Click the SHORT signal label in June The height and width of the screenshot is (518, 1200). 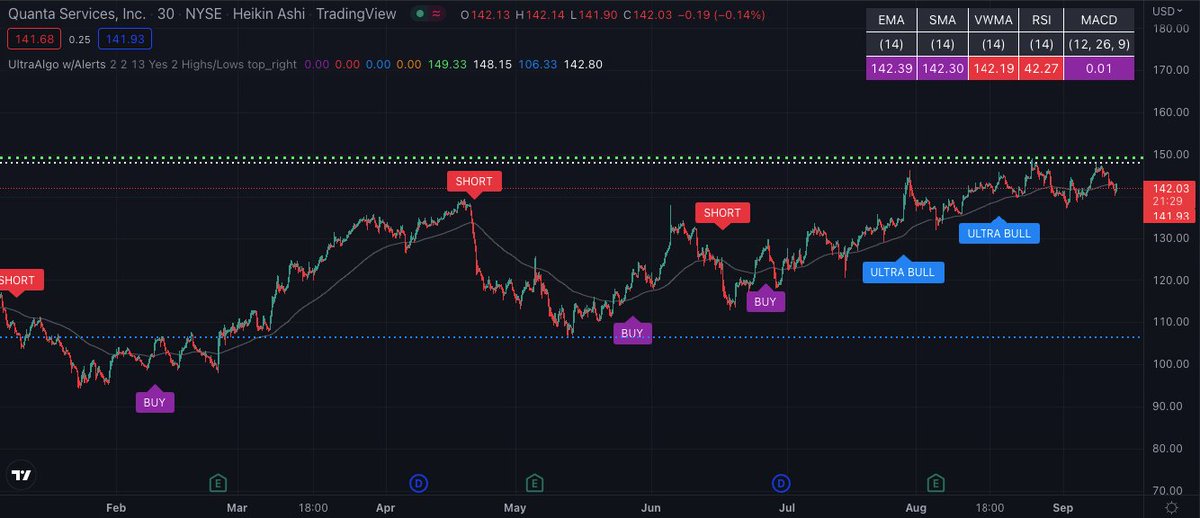[722, 213]
